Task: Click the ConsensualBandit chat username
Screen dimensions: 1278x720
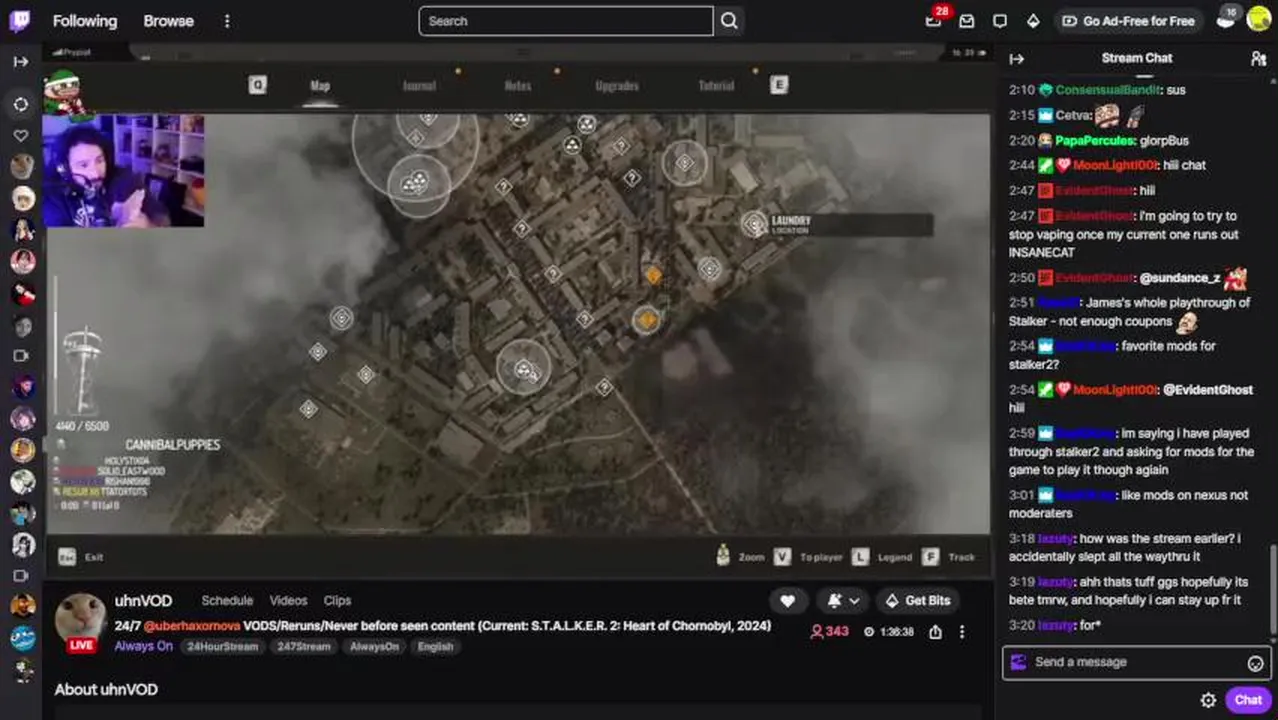Action: click(1108, 90)
